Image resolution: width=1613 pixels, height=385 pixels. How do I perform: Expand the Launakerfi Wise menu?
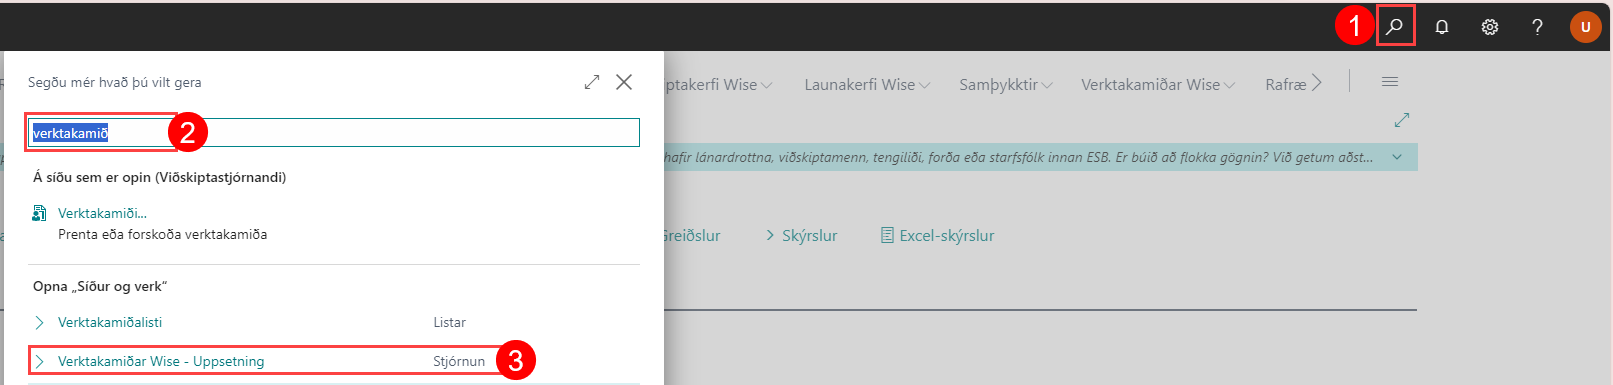[867, 85]
